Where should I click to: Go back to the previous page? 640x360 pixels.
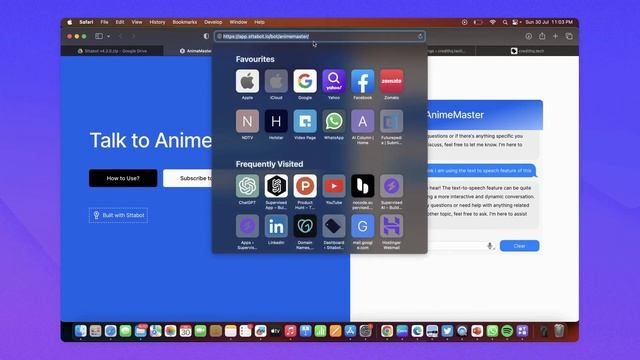pos(120,36)
